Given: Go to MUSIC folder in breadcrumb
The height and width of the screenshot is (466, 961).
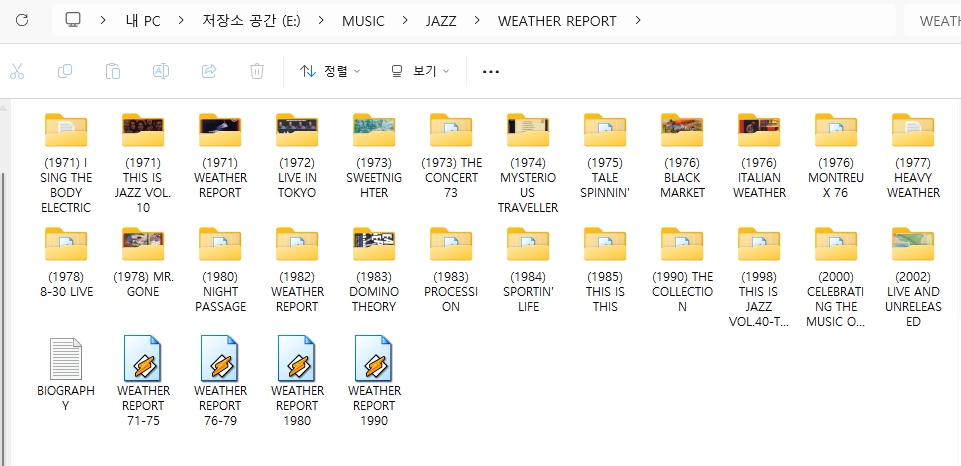Looking at the screenshot, I should [363, 21].
